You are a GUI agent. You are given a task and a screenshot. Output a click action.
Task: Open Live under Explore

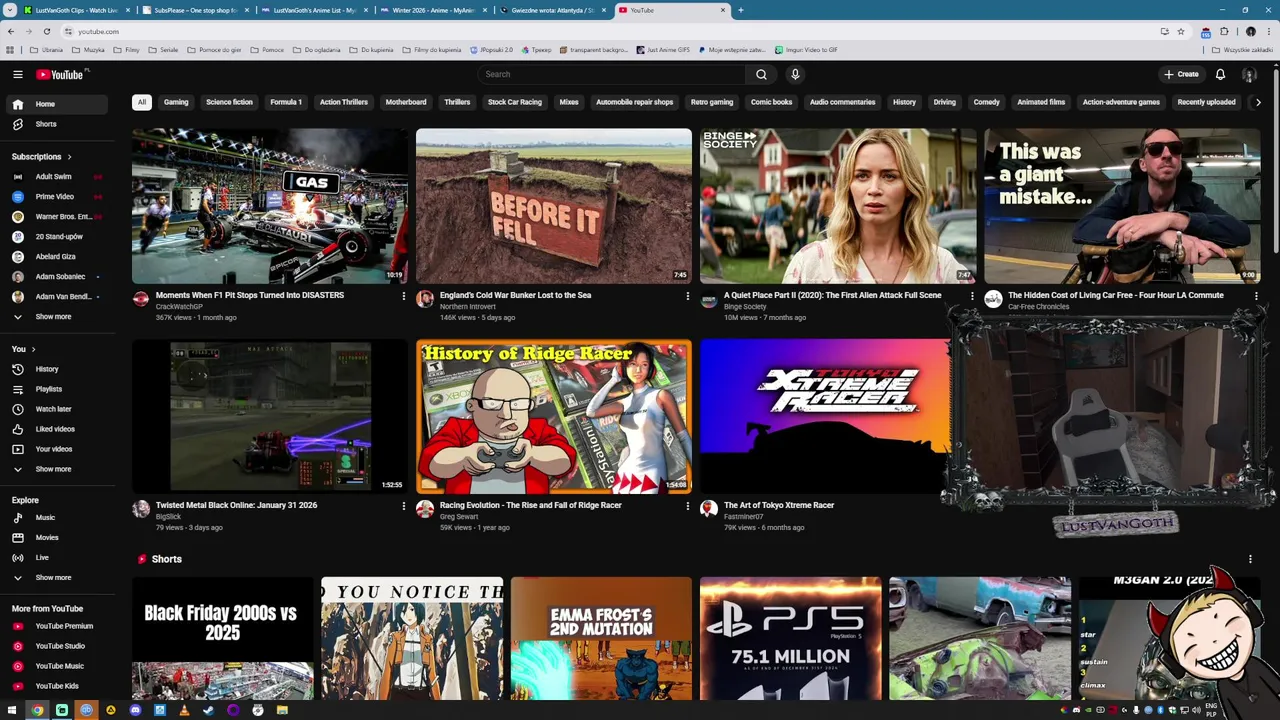click(x=59, y=558)
